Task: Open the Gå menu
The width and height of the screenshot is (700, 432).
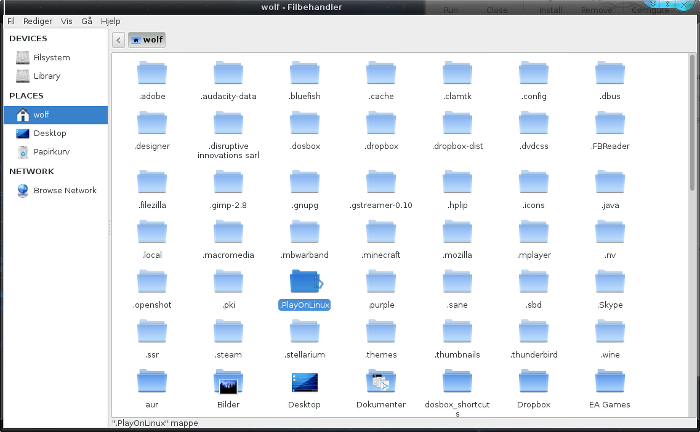Action: tap(87, 21)
